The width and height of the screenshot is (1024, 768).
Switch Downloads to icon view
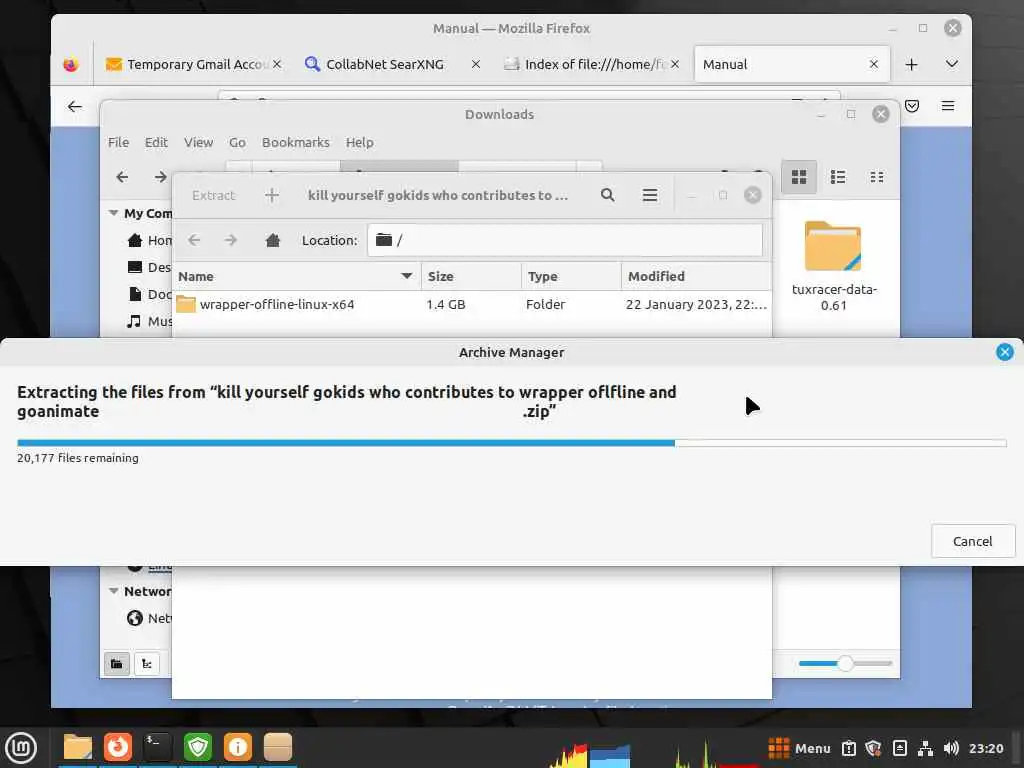tap(799, 177)
